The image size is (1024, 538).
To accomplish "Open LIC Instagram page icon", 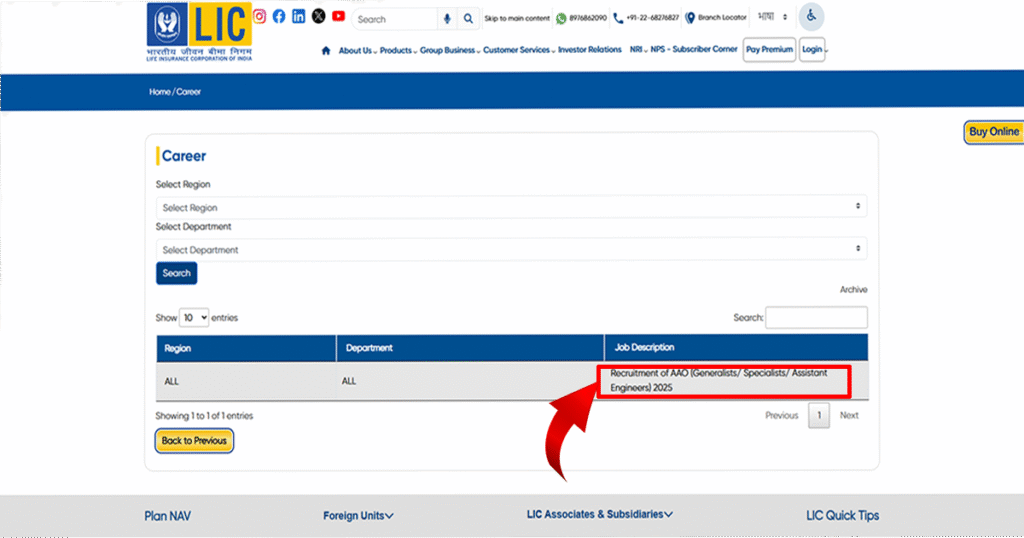I will pyautogui.click(x=259, y=16).
